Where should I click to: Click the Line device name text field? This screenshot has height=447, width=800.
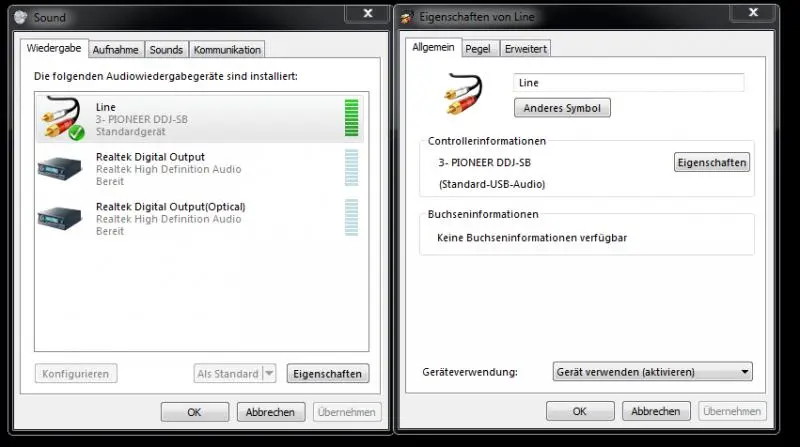628,83
